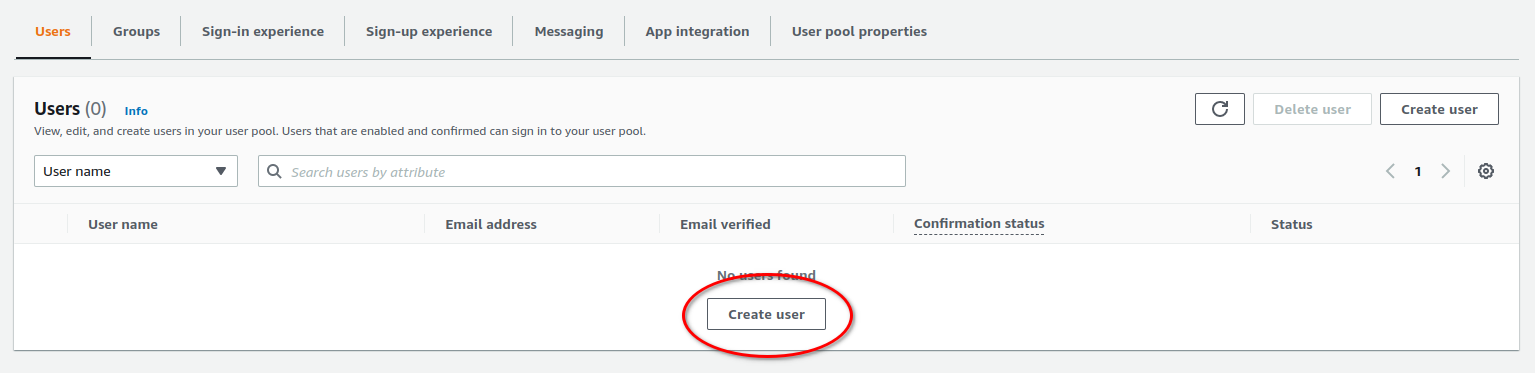Open the Sign-up experience tab
The width and height of the screenshot is (1535, 373).
tap(429, 31)
